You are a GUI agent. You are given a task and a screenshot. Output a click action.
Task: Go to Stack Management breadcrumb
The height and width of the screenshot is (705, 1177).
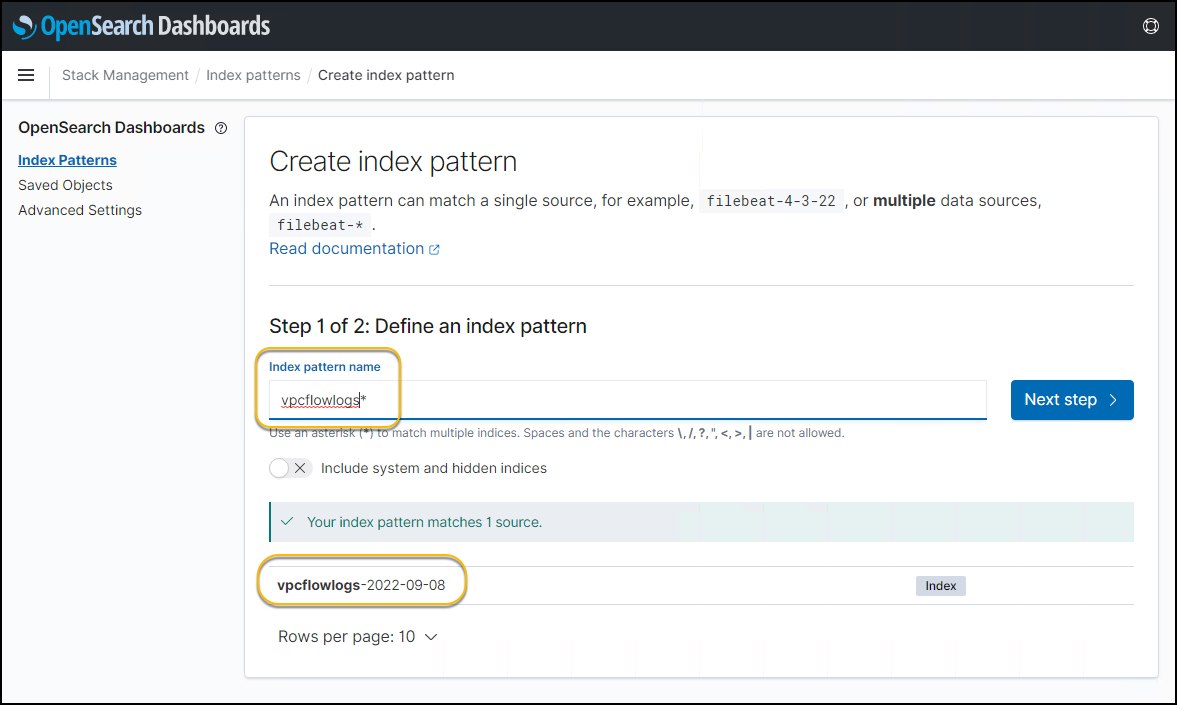125,75
